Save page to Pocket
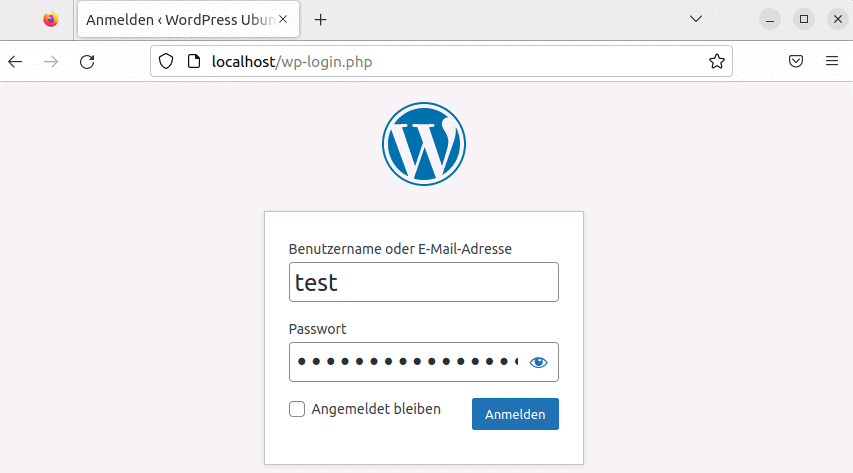This screenshot has height=473, width=853. [796, 62]
